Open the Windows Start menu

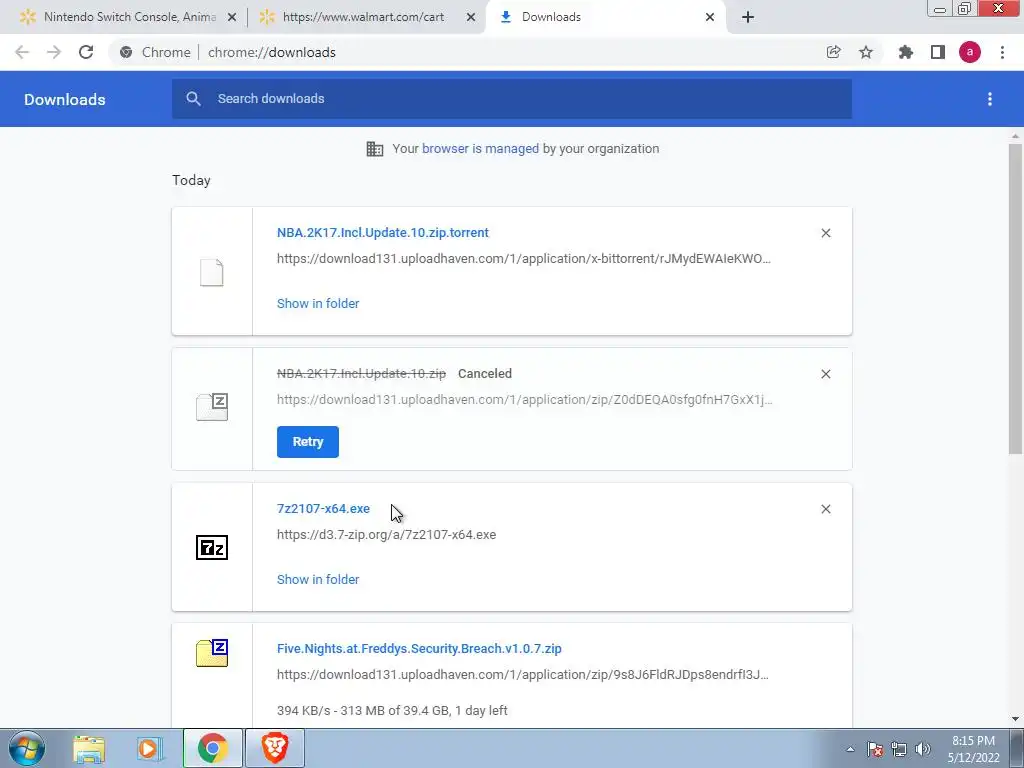pos(27,748)
